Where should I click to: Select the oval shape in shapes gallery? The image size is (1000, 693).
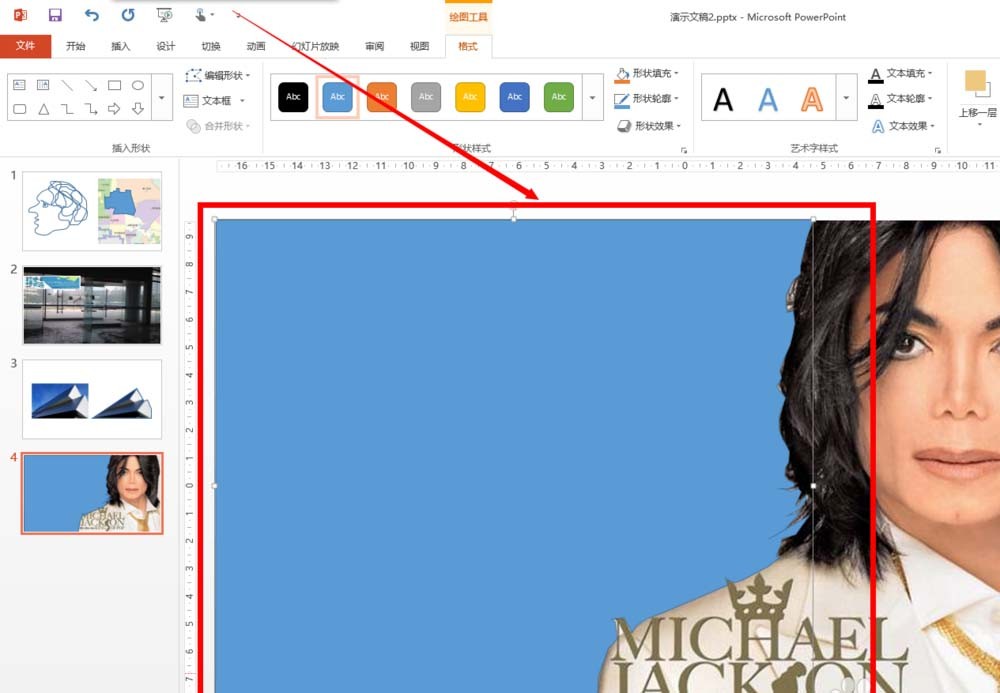[x=138, y=85]
